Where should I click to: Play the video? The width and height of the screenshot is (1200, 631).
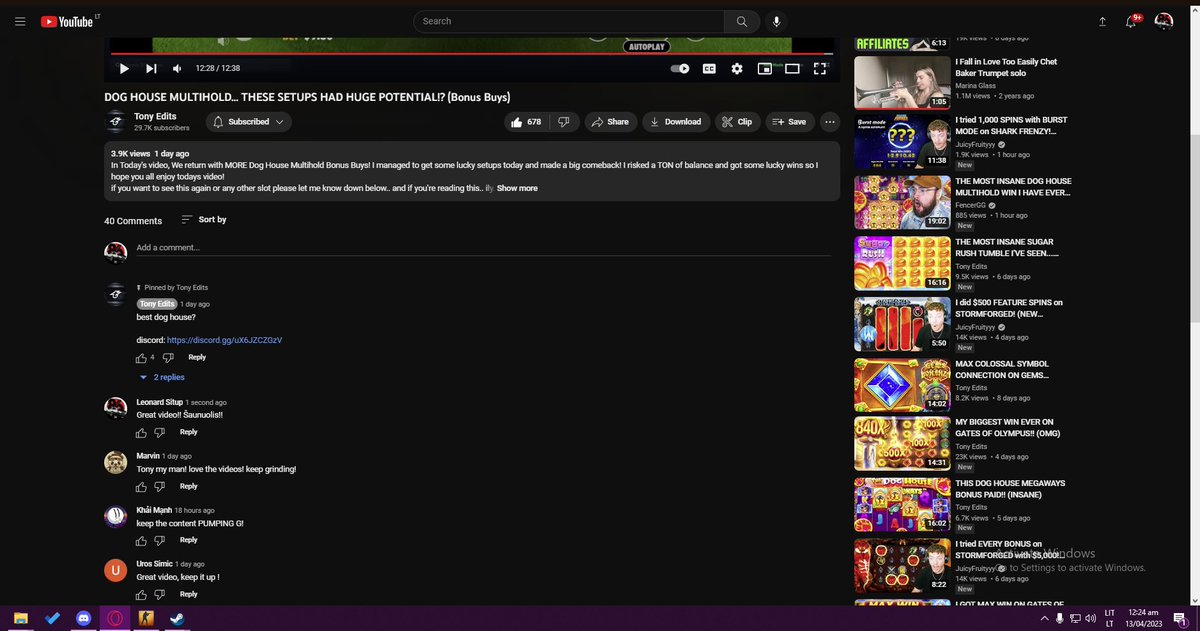(124, 68)
